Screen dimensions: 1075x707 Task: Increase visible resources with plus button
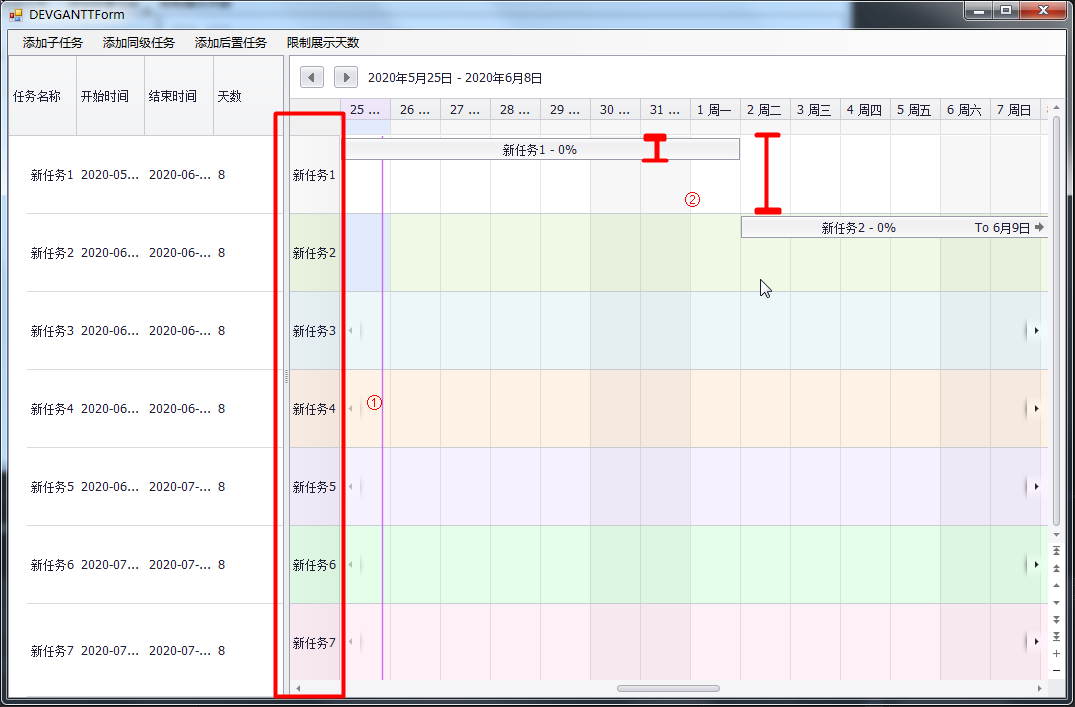[1056, 654]
